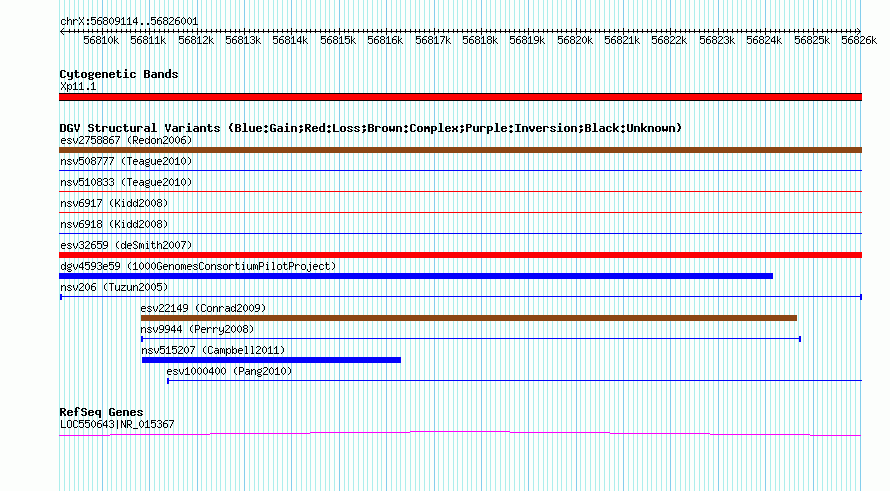The width and height of the screenshot is (890, 491).
Task: Open the DGV Structural Variants track heading
Action: pos(370,128)
